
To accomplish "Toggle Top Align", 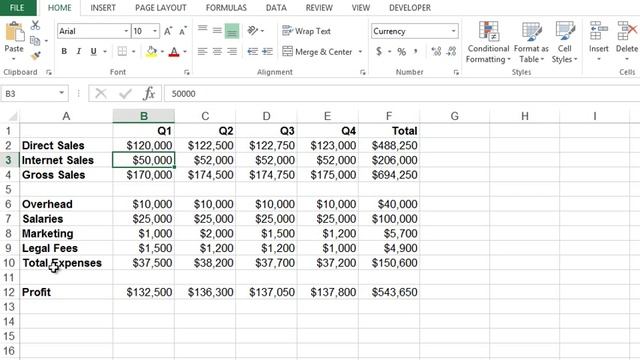I will tap(202, 30).
